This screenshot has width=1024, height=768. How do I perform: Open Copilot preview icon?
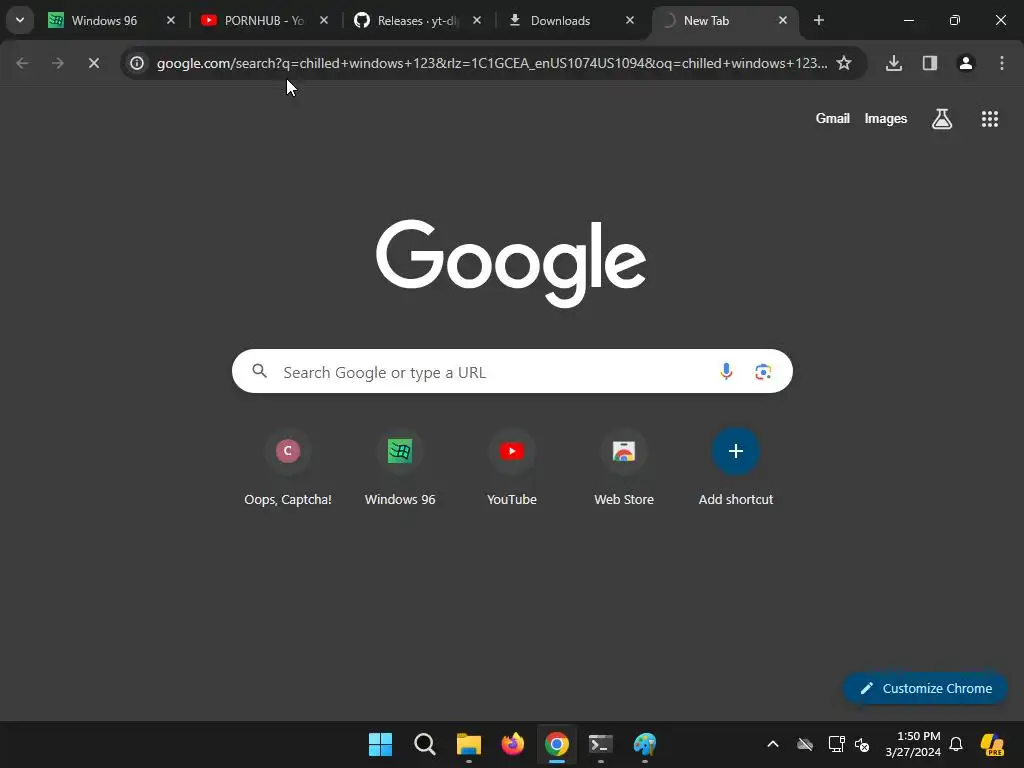[x=993, y=744]
